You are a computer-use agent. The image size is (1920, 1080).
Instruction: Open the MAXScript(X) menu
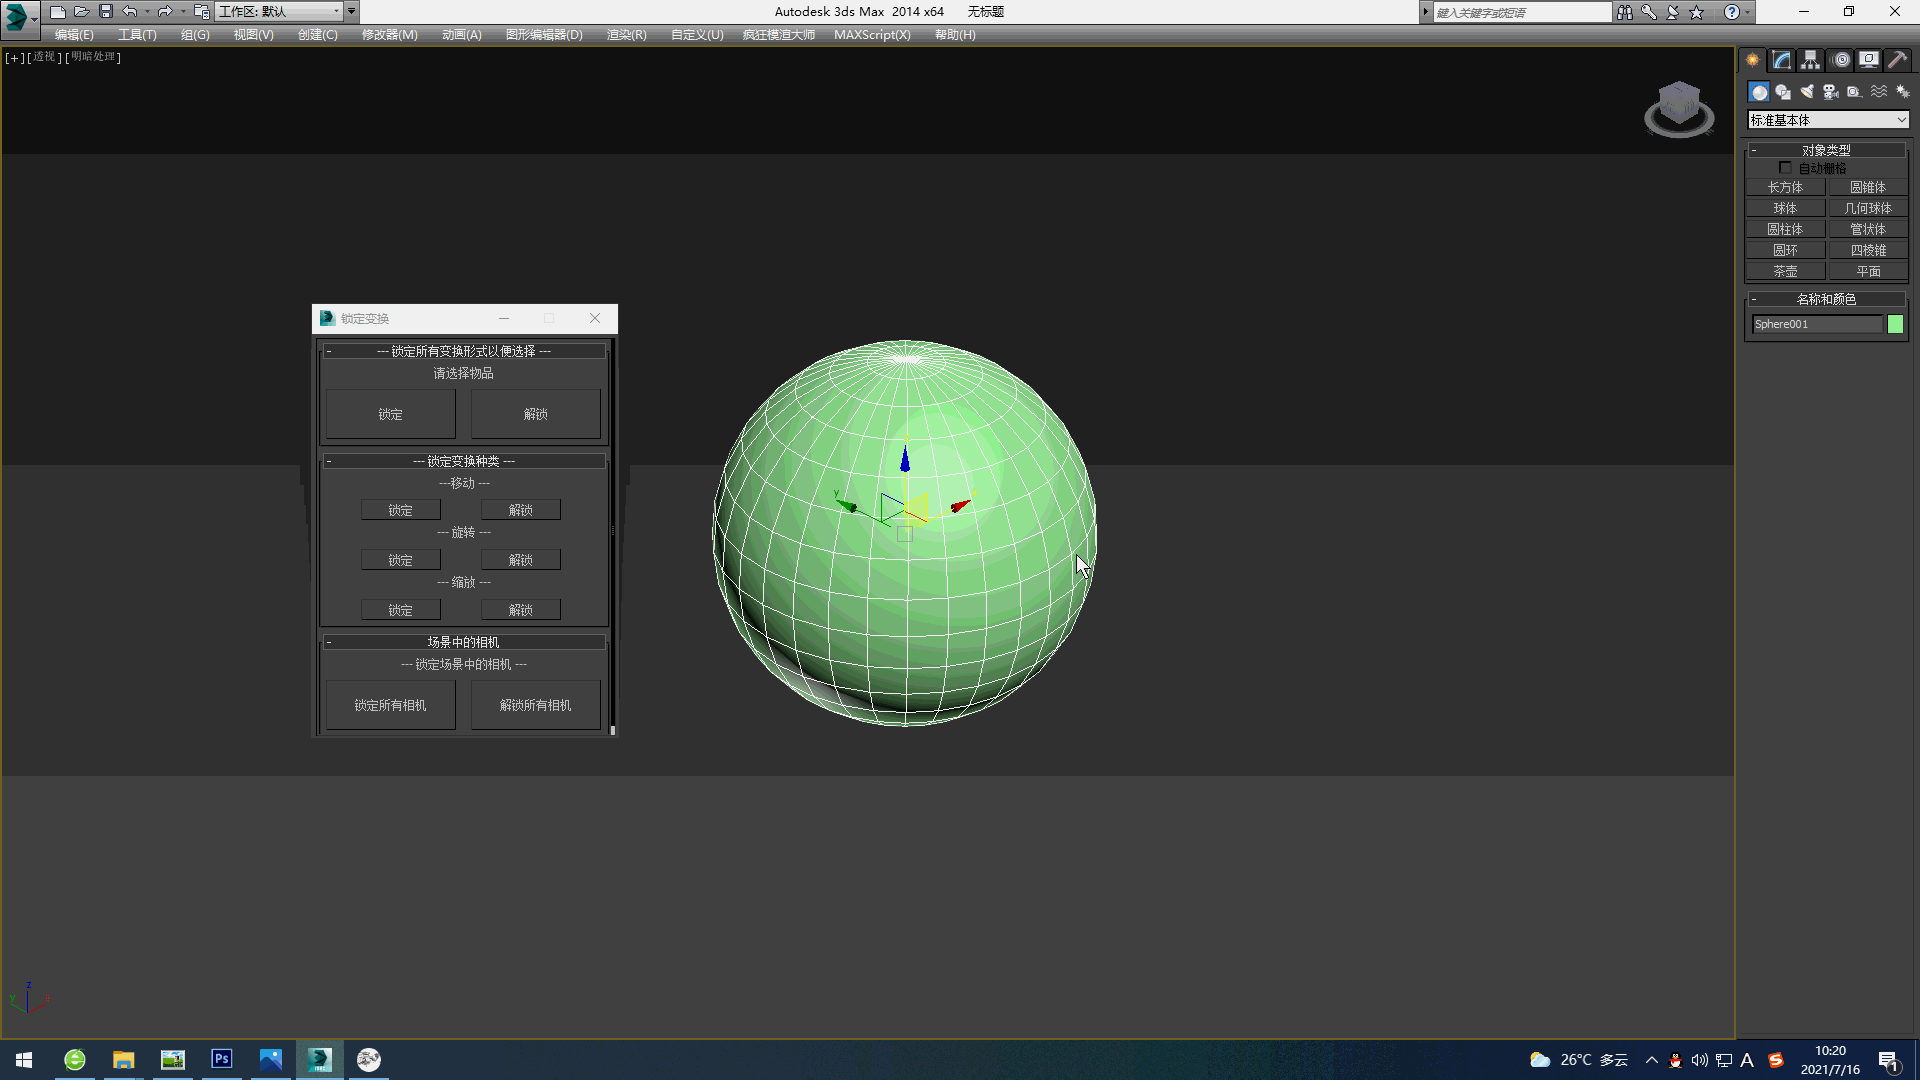pyautogui.click(x=872, y=35)
